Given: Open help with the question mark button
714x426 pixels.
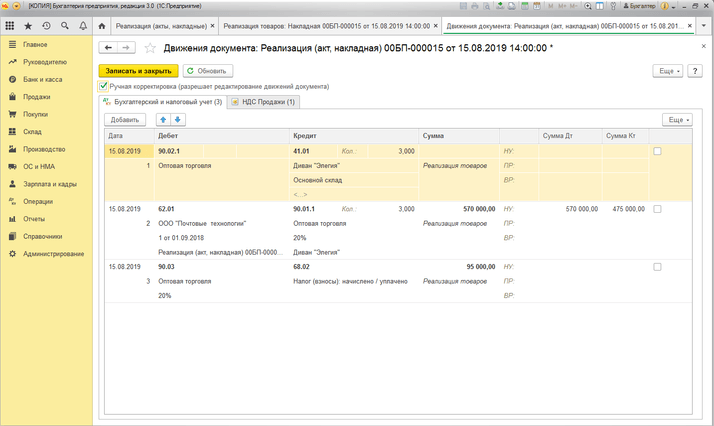Looking at the screenshot, I should [695, 71].
